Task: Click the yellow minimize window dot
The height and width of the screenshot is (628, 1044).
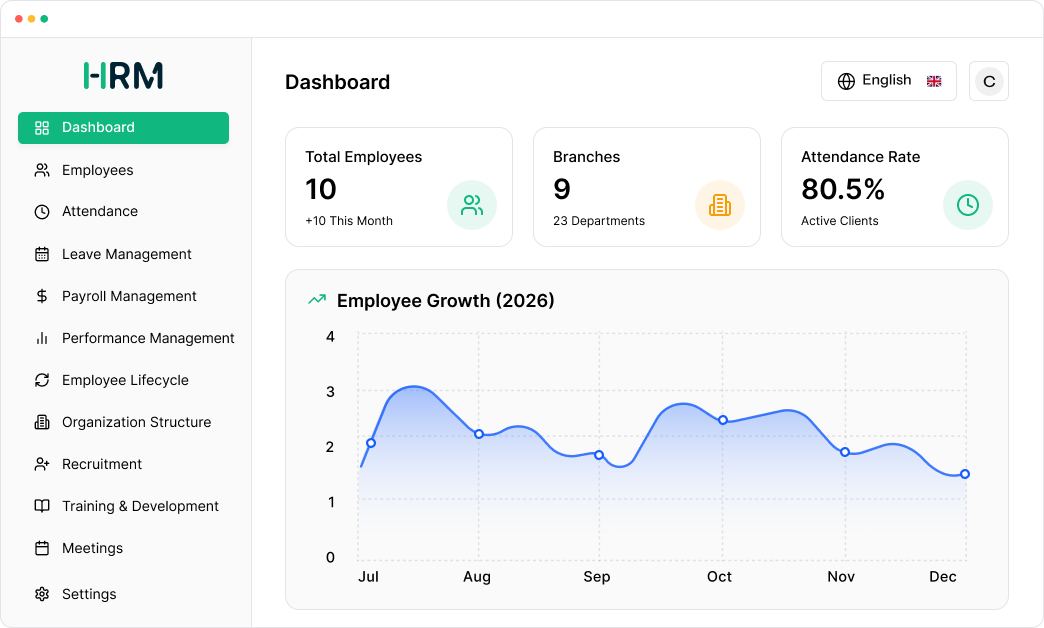Action: [x=31, y=19]
